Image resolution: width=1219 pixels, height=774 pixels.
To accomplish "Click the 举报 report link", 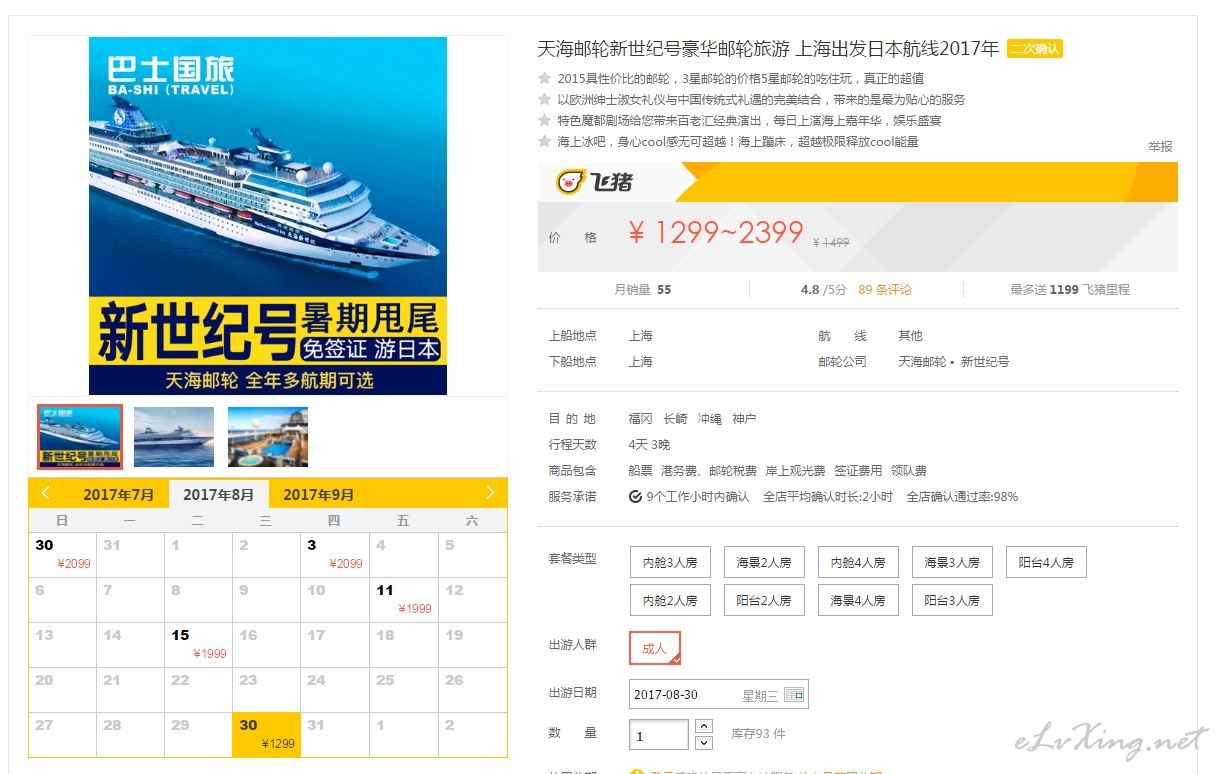I will click(x=1160, y=146).
